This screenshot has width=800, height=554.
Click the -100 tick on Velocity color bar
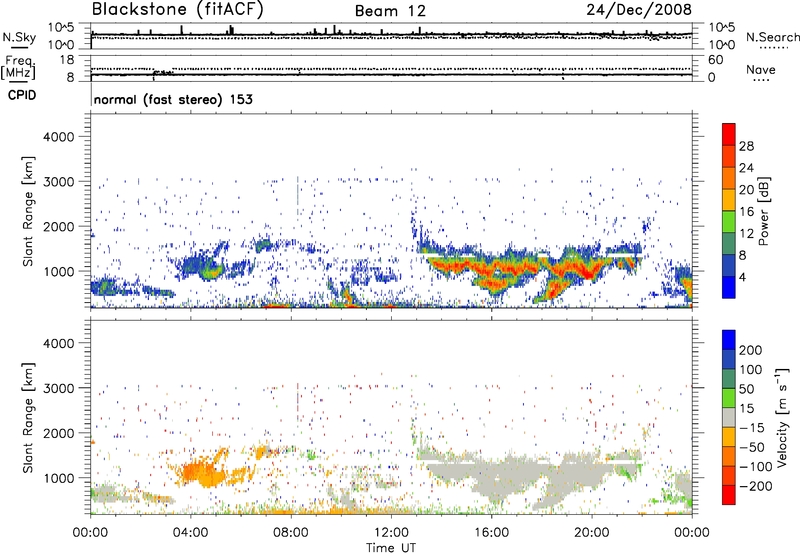tap(755, 466)
